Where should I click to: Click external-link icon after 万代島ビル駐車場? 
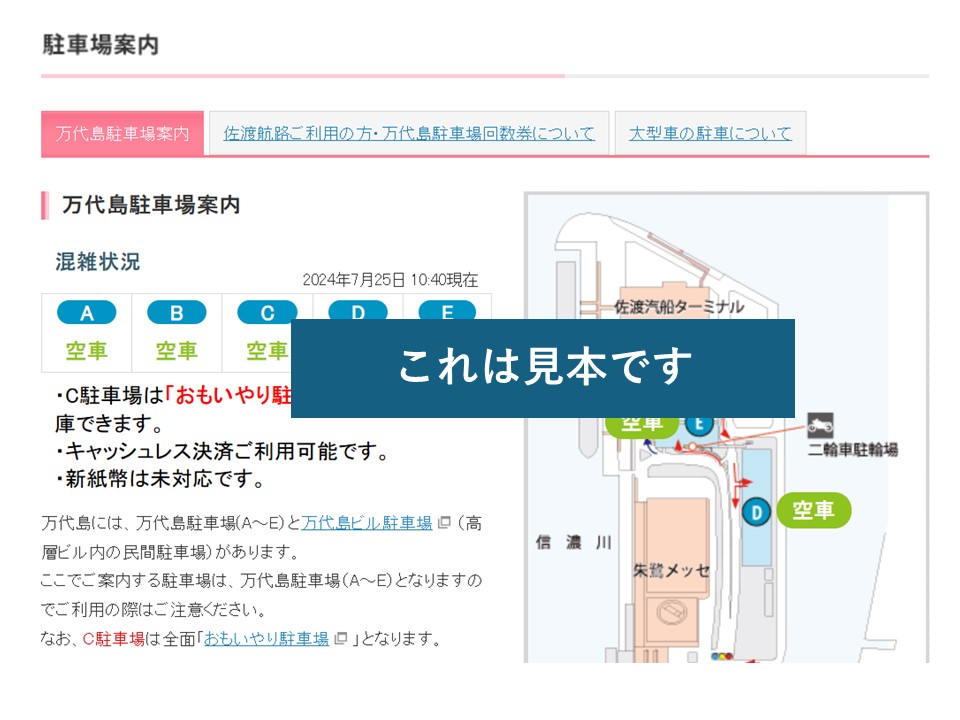445,523
